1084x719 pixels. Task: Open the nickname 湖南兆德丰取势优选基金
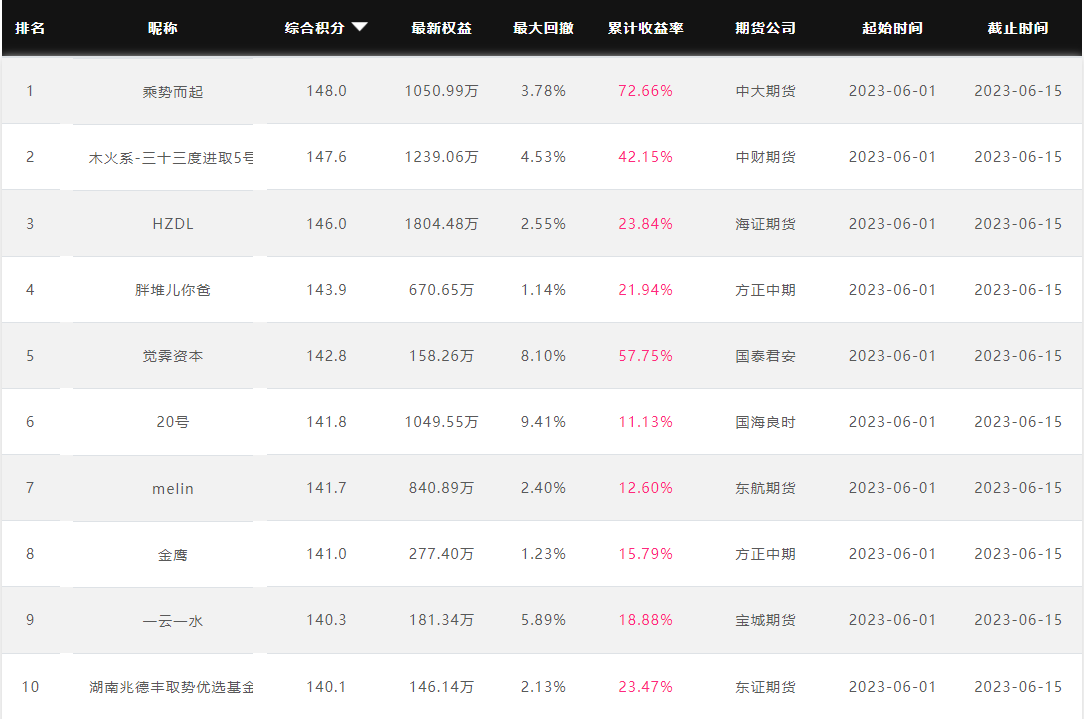171,687
